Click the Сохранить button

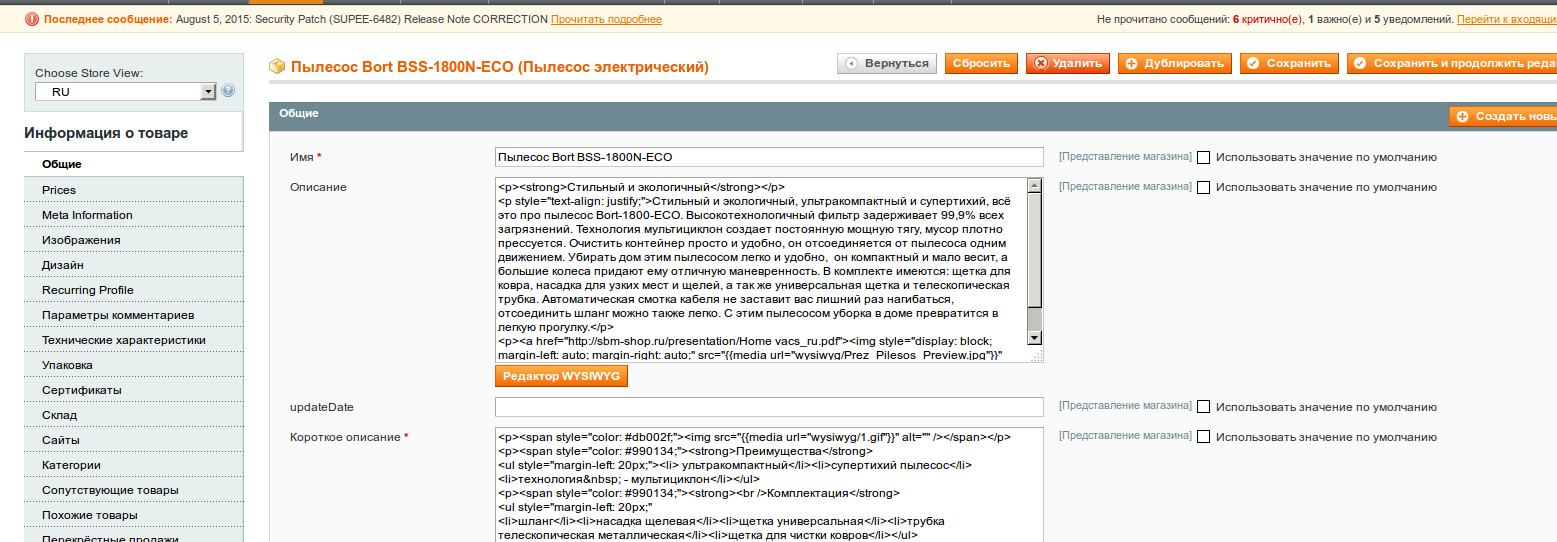[1289, 63]
